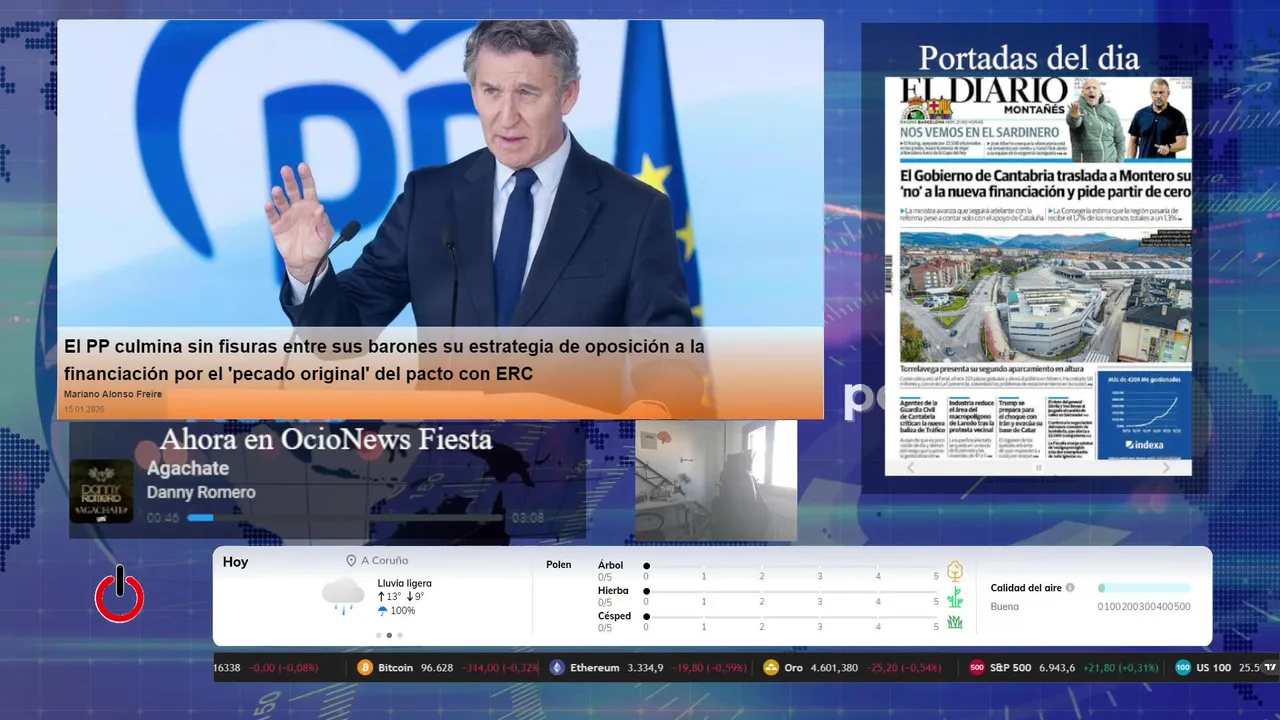Click the Bitcoin price 96.628
This screenshot has height=720, width=1280.
pos(437,668)
